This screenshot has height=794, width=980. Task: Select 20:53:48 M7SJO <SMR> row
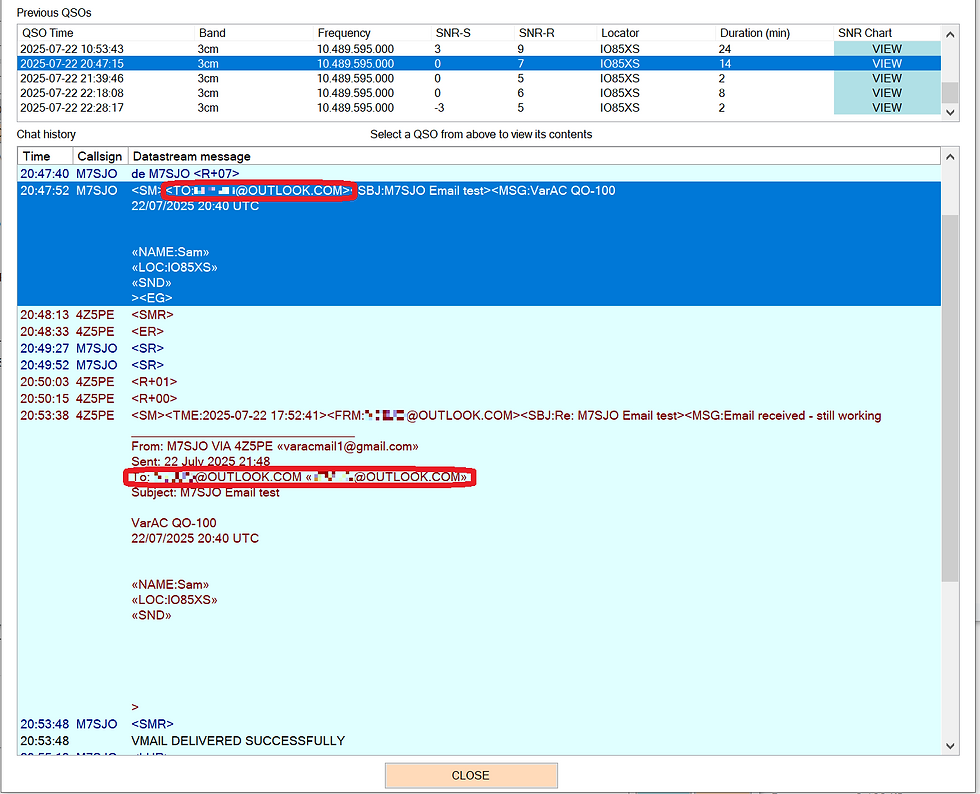point(479,724)
